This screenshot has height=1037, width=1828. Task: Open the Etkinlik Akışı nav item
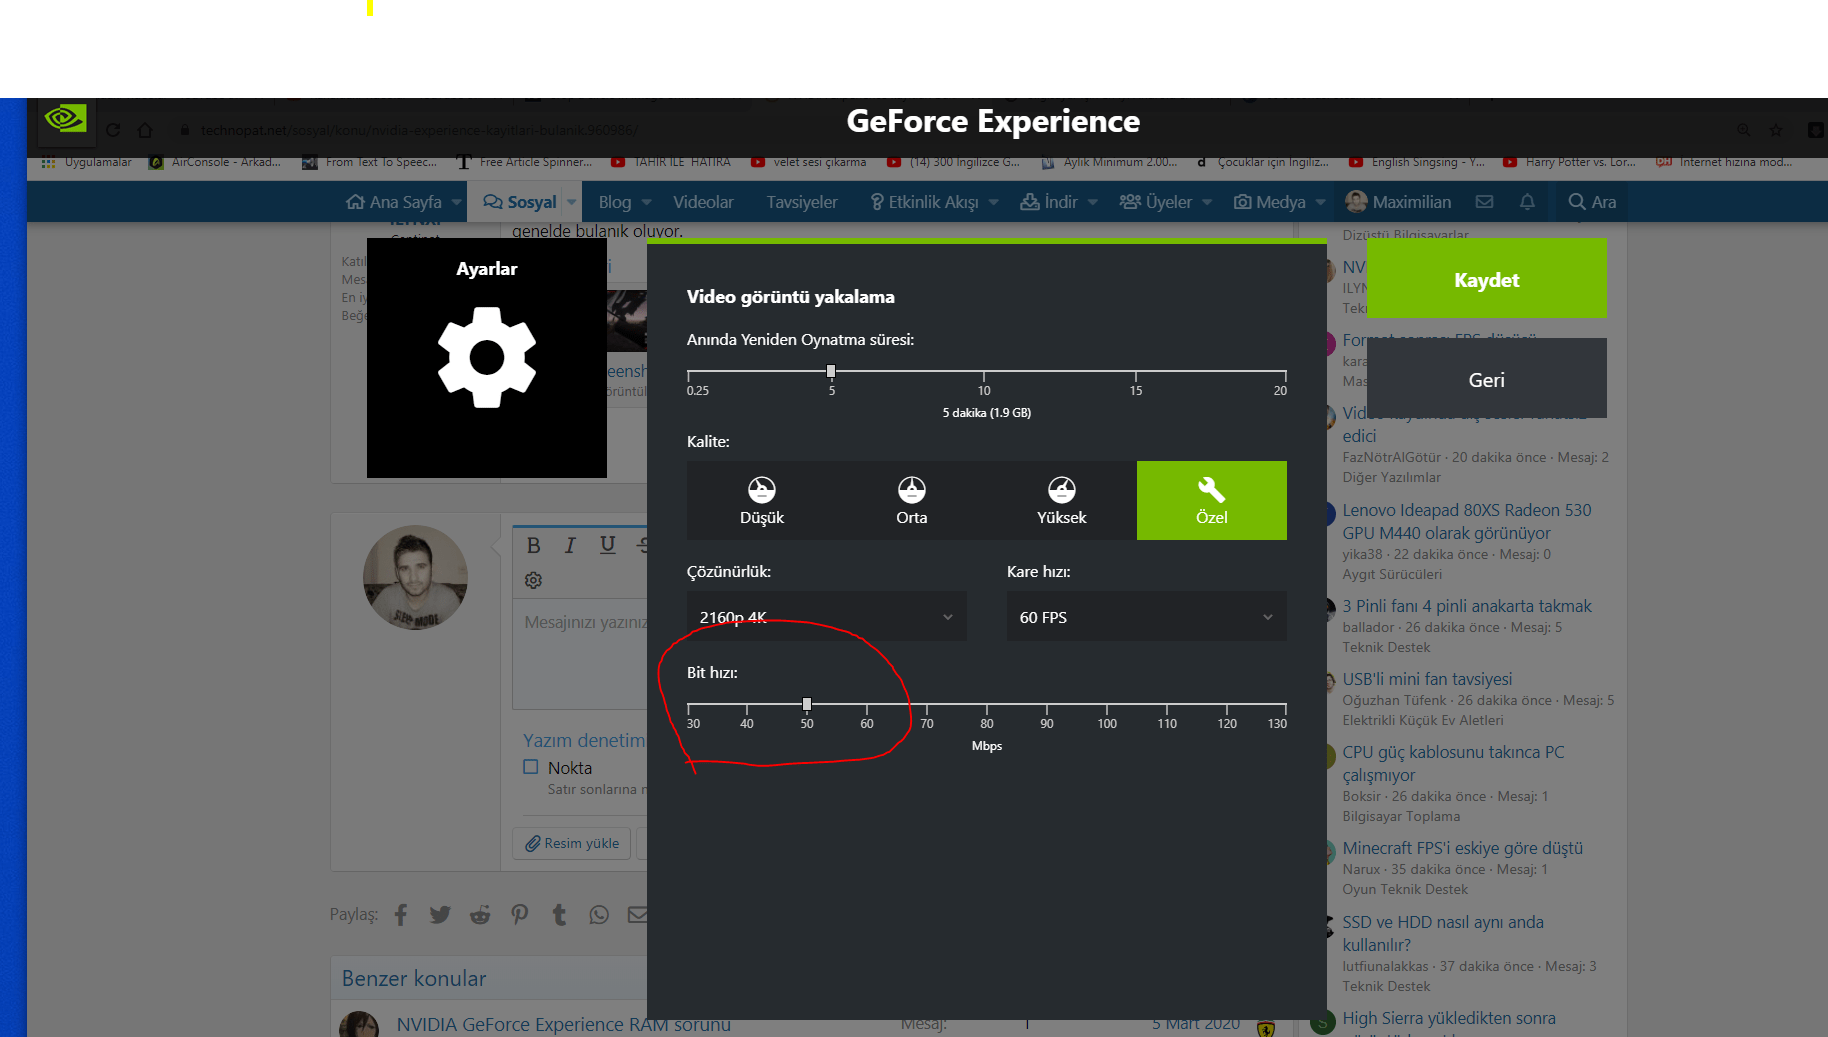click(924, 202)
